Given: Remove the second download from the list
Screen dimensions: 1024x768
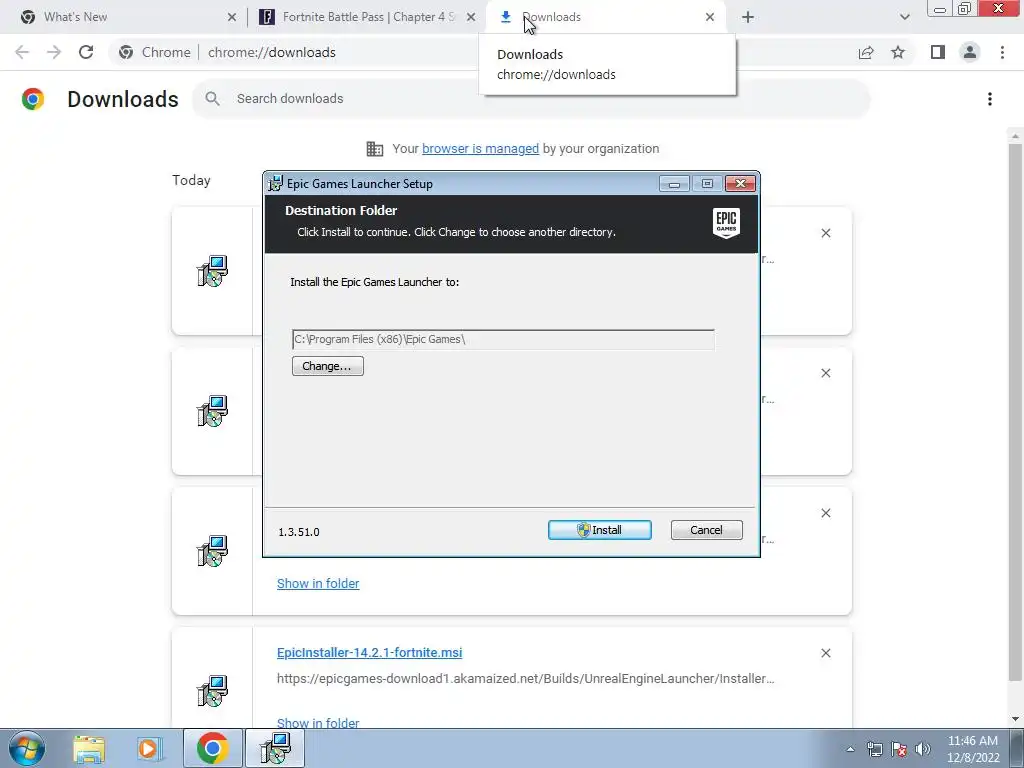Looking at the screenshot, I should (825, 373).
